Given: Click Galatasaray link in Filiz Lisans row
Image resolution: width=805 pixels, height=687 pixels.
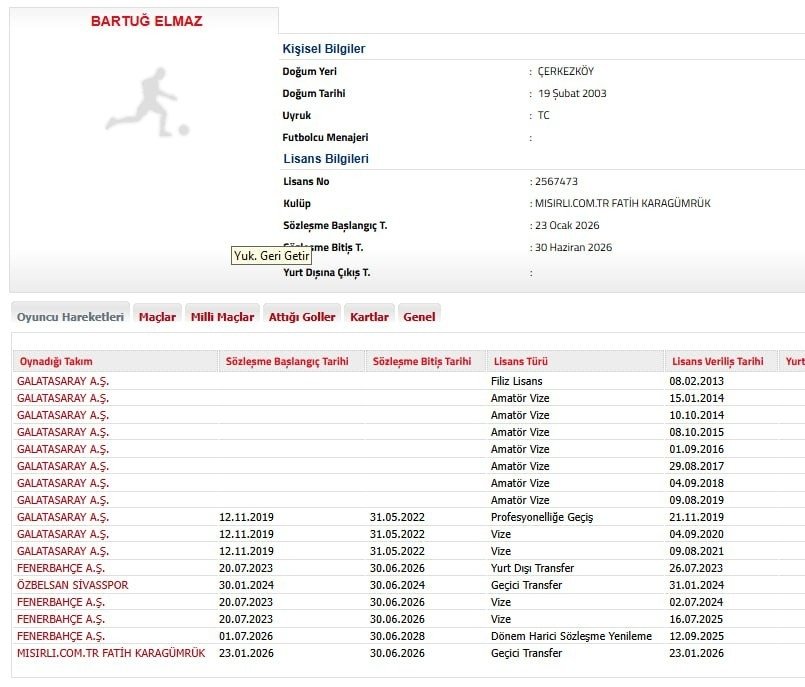Looking at the screenshot, I should tap(62, 381).
